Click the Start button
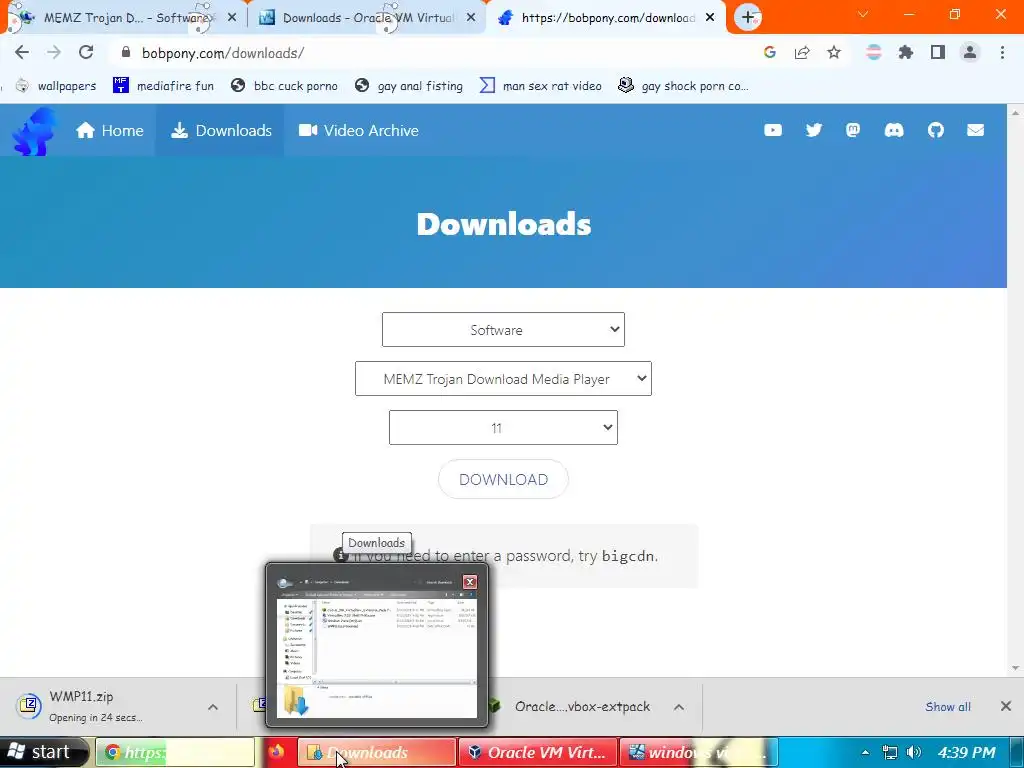The width and height of the screenshot is (1024, 768). pyautogui.click(x=43, y=752)
